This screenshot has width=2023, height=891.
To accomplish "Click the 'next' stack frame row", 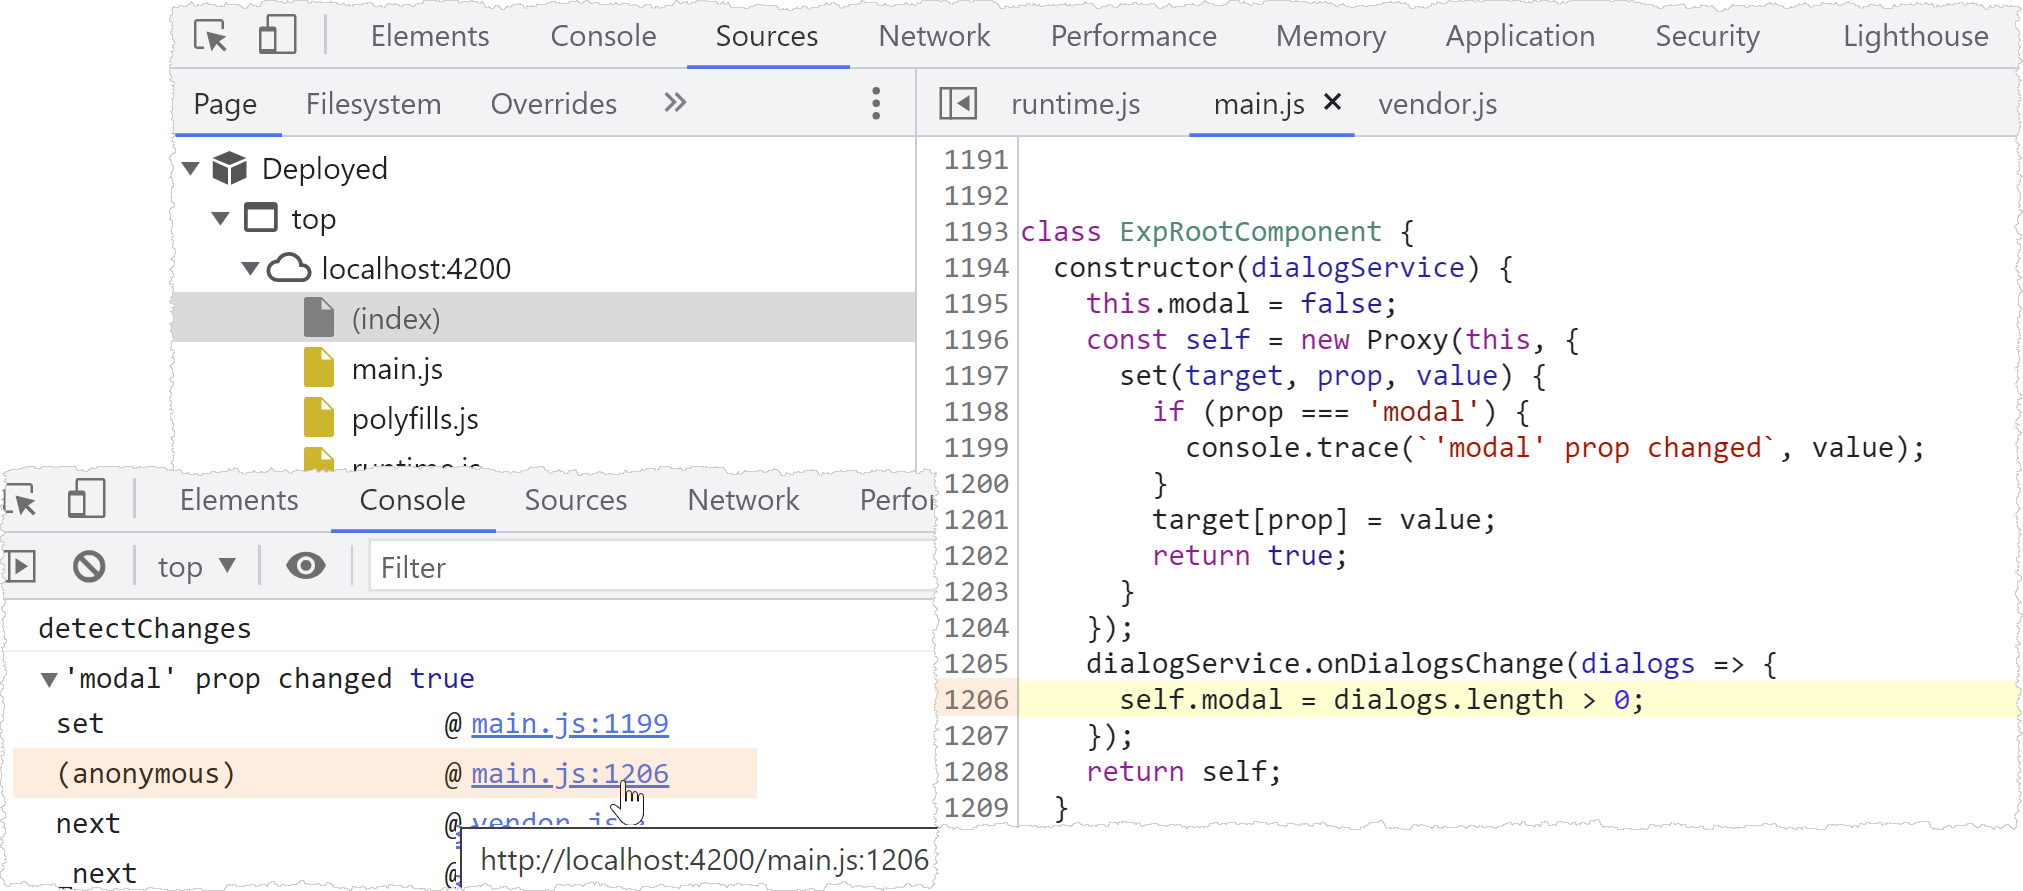I will (88, 824).
